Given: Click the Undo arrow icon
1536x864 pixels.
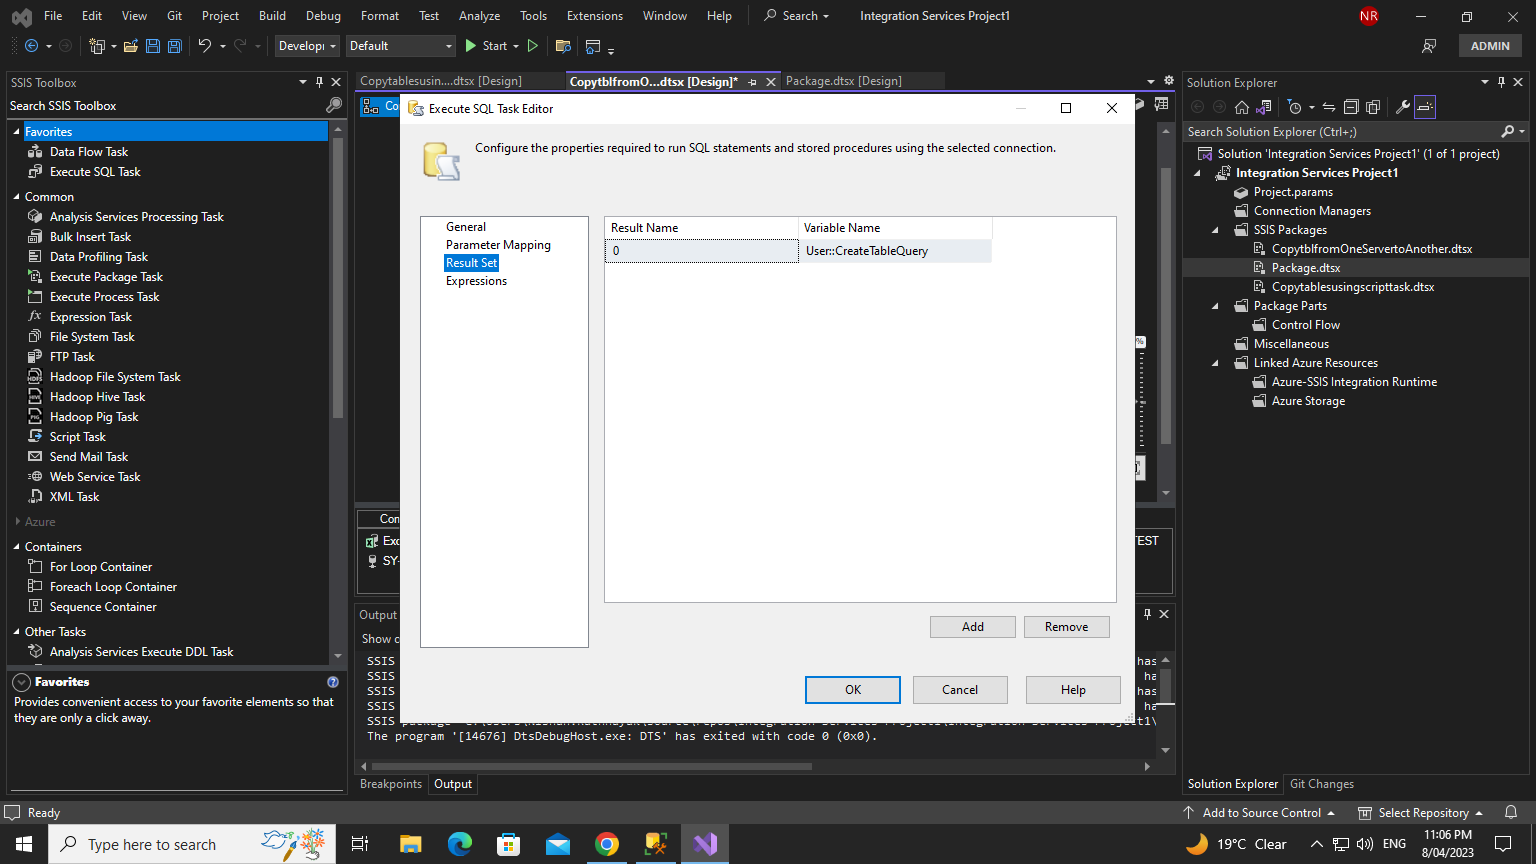Looking at the screenshot, I should [205, 46].
